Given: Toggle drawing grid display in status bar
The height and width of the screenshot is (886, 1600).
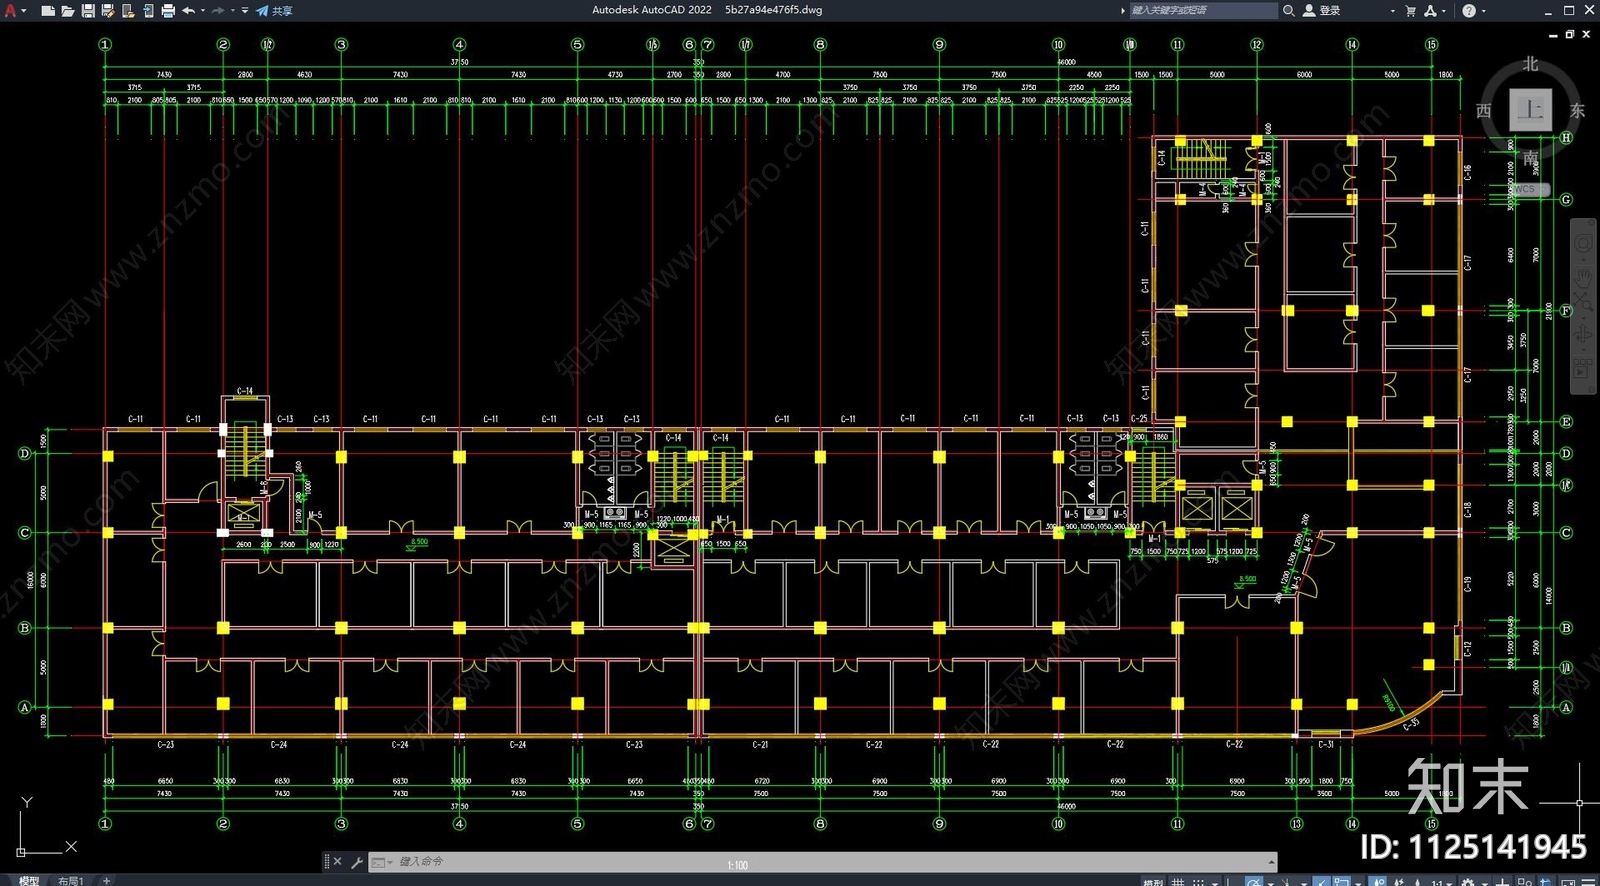Looking at the screenshot, I should click(x=1177, y=881).
